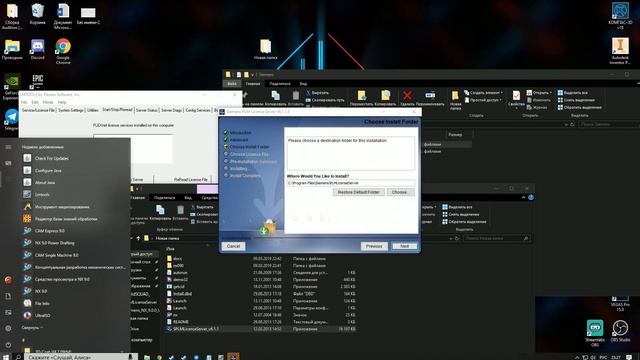Switch to the Вид tab in the Siemens Explorer window

coord(303,83)
